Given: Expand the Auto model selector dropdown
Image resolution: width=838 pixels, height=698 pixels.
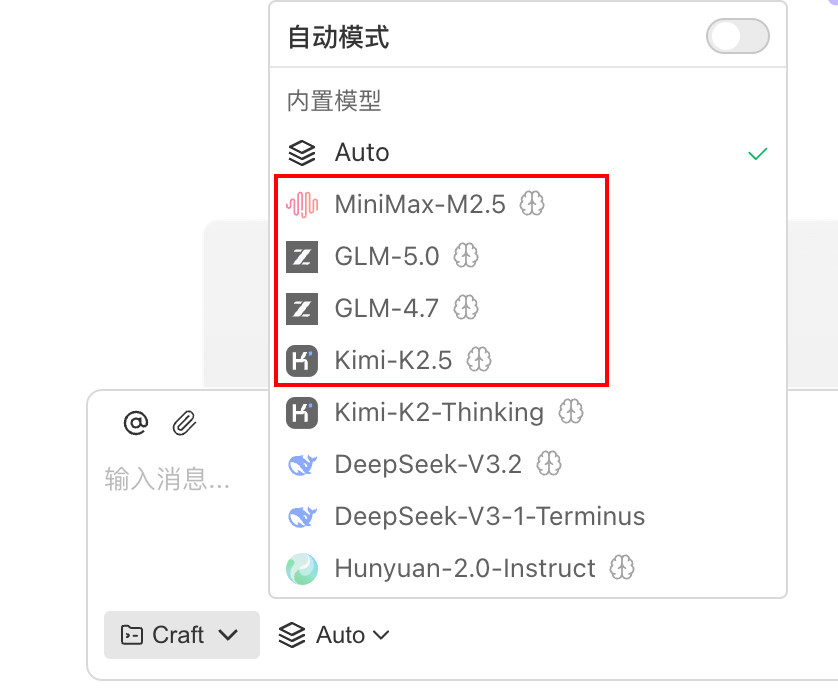Looking at the screenshot, I should (334, 635).
